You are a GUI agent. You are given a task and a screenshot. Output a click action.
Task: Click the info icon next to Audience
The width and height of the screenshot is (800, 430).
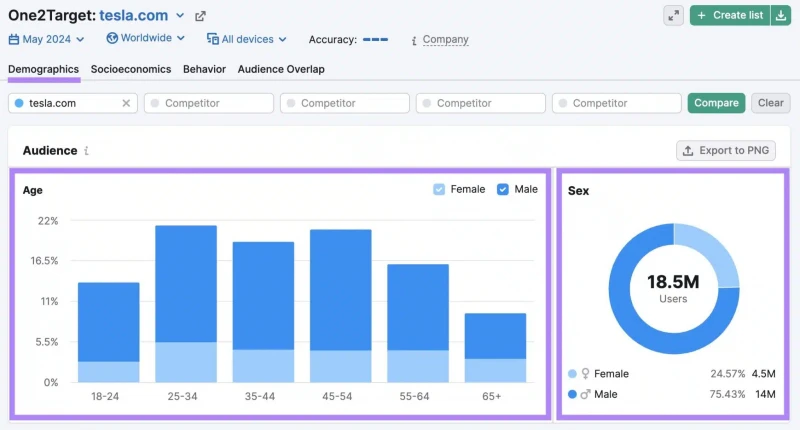tap(86, 150)
